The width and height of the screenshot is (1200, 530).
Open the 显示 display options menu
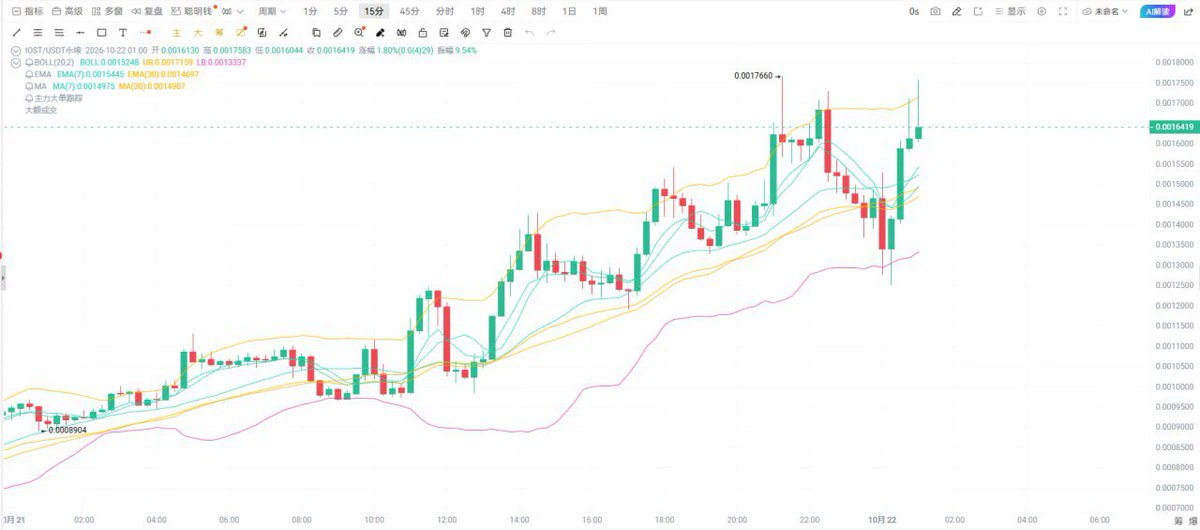click(x=1010, y=11)
